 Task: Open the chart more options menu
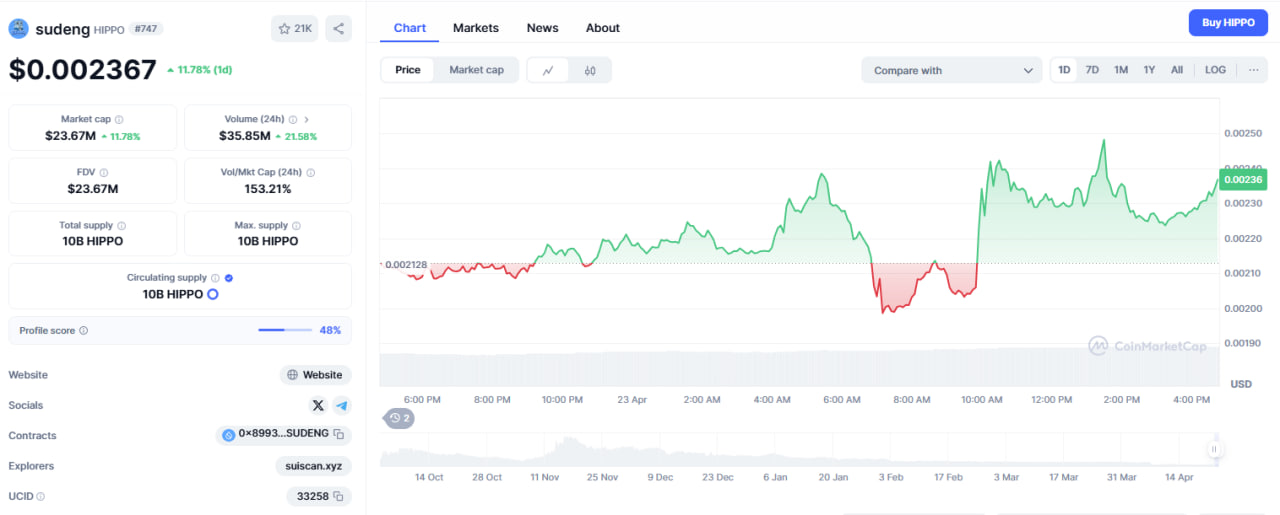point(1253,70)
